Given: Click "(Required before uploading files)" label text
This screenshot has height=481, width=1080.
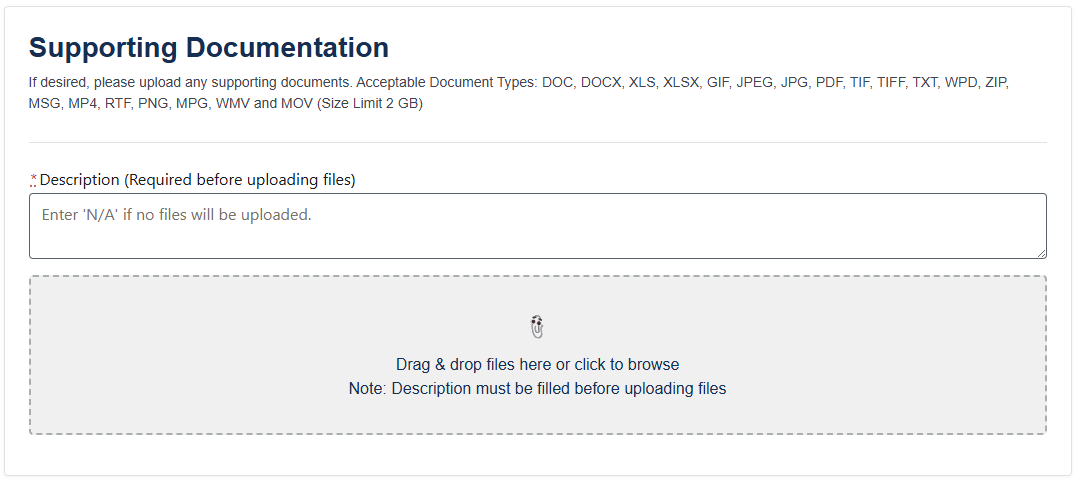Looking at the screenshot, I should [x=240, y=180].
